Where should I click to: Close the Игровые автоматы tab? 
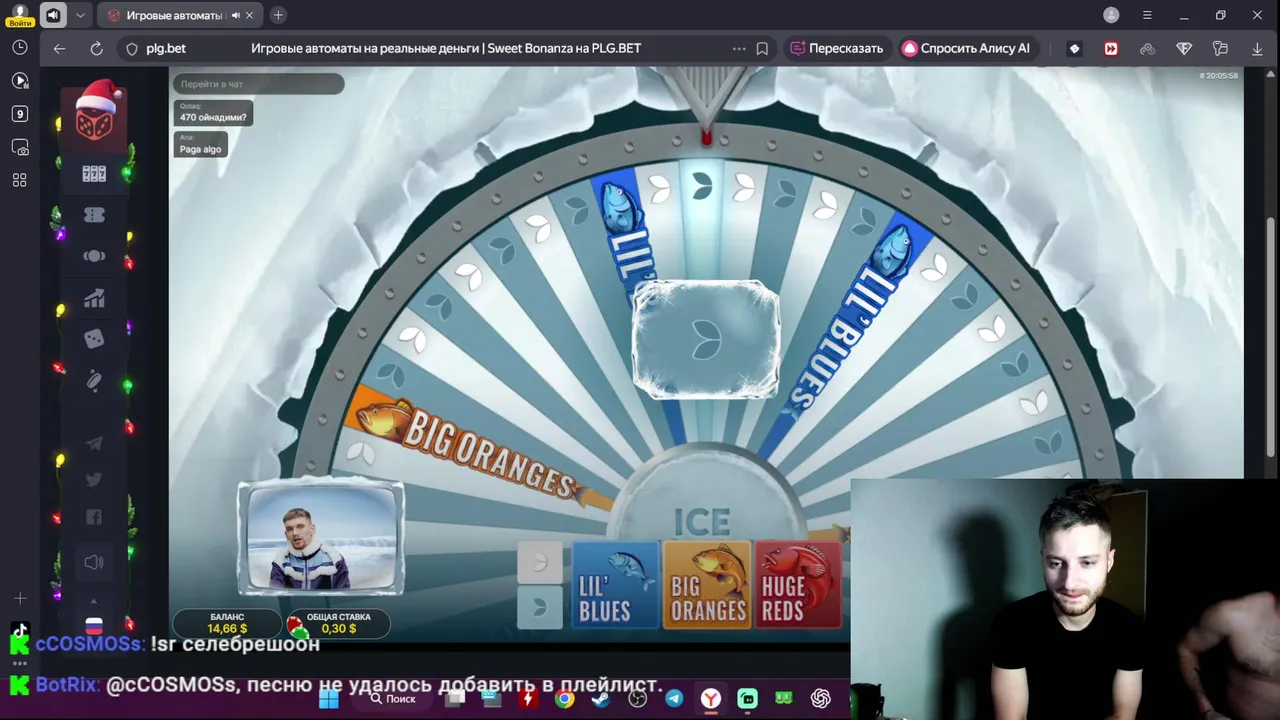tap(249, 15)
